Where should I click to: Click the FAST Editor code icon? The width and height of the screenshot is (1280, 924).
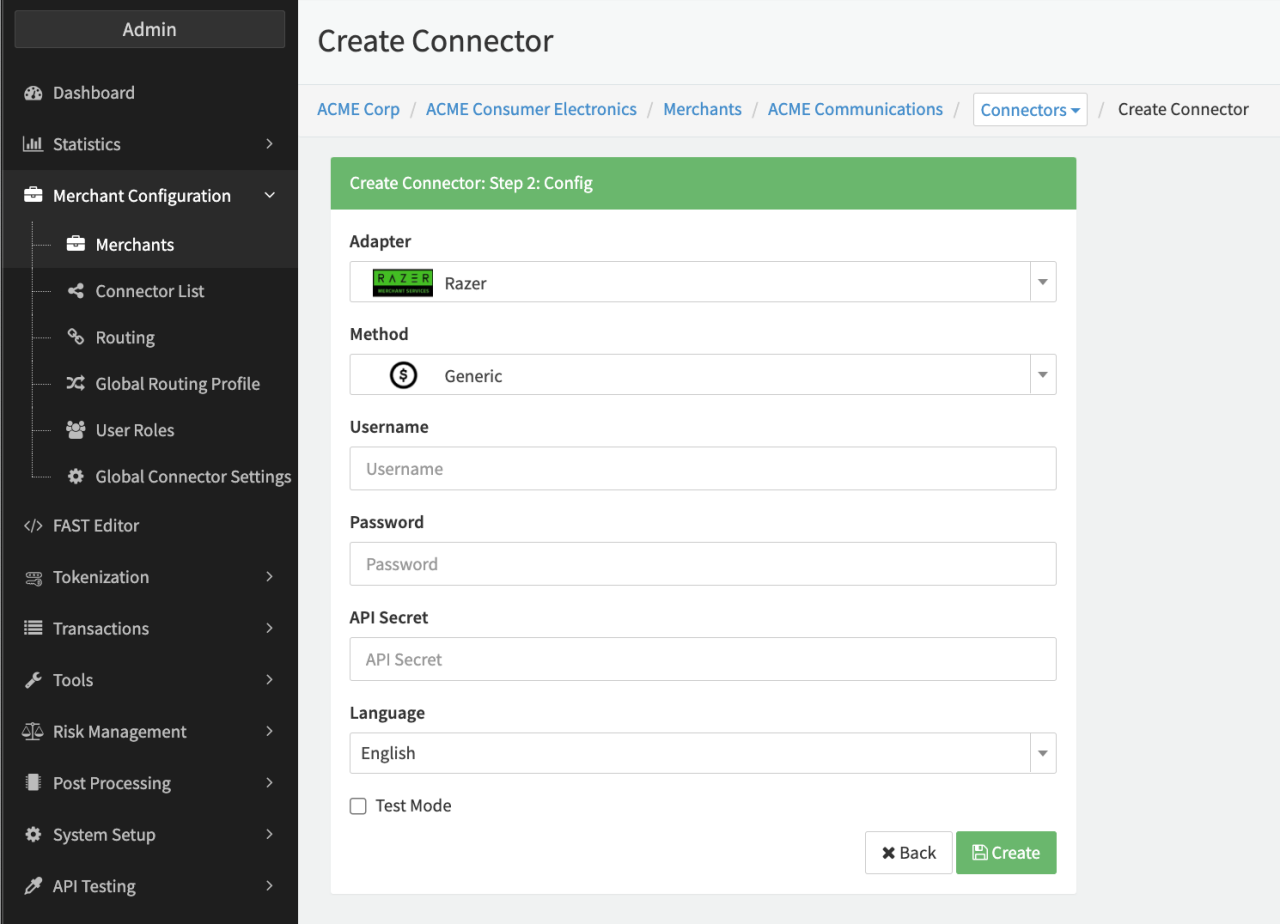click(x=33, y=526)
